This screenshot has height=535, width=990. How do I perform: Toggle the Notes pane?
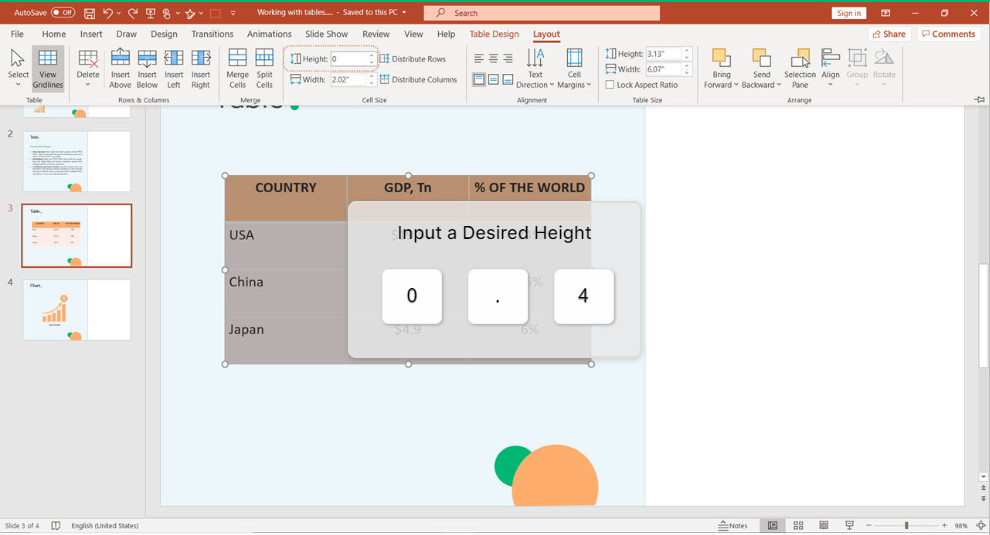click(x=732, y=526)
